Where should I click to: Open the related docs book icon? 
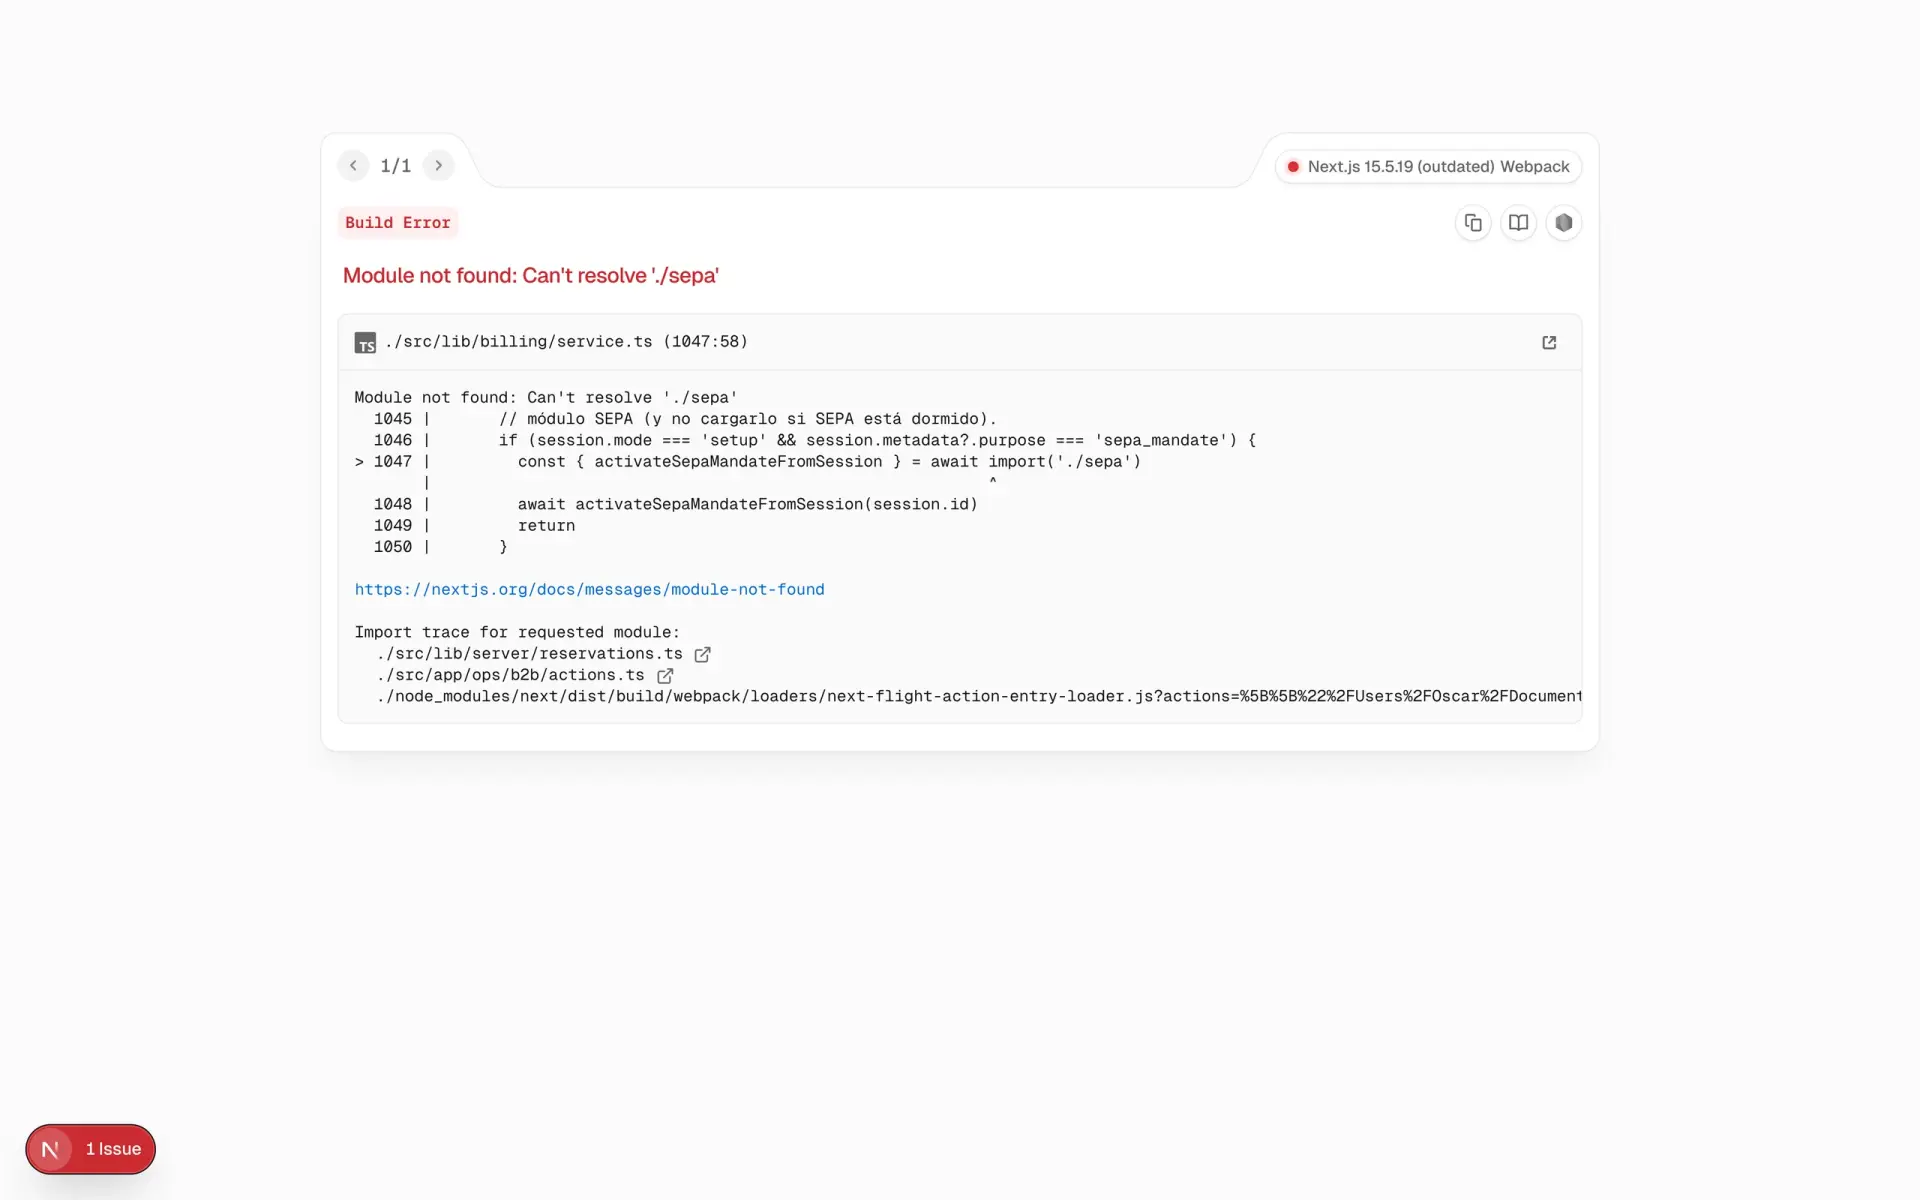pyautogui.click(x=1518, y=223)
